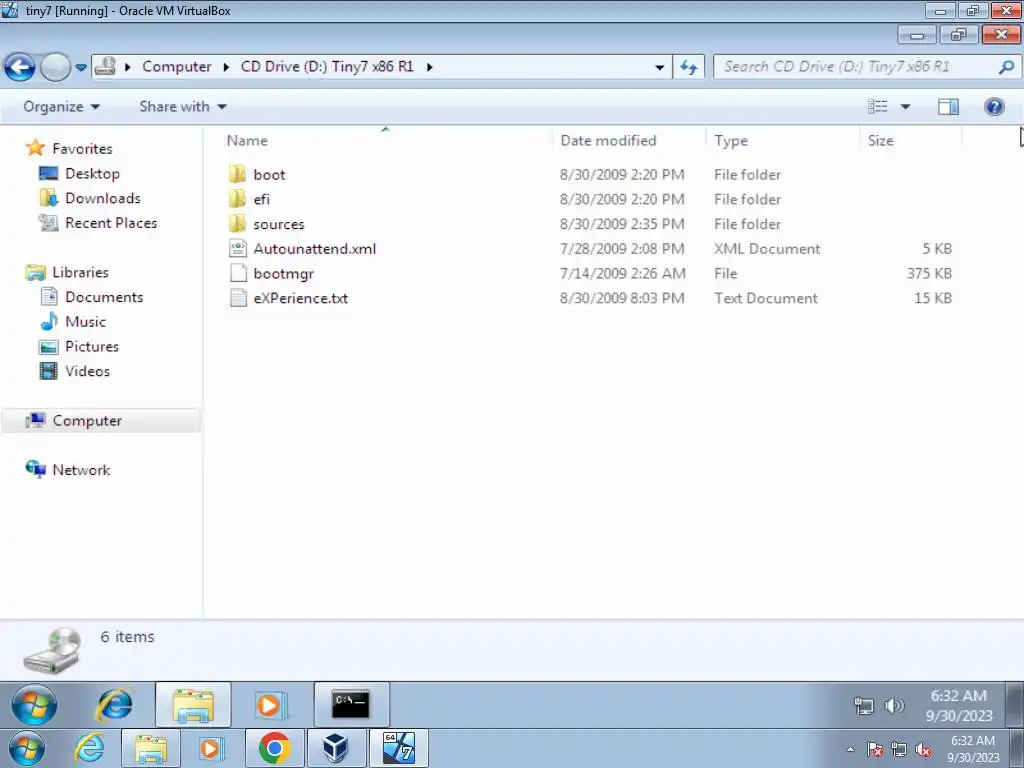Click the eXPerience.txt file name
Screen dimensions: 1024x768
[300, 298]
